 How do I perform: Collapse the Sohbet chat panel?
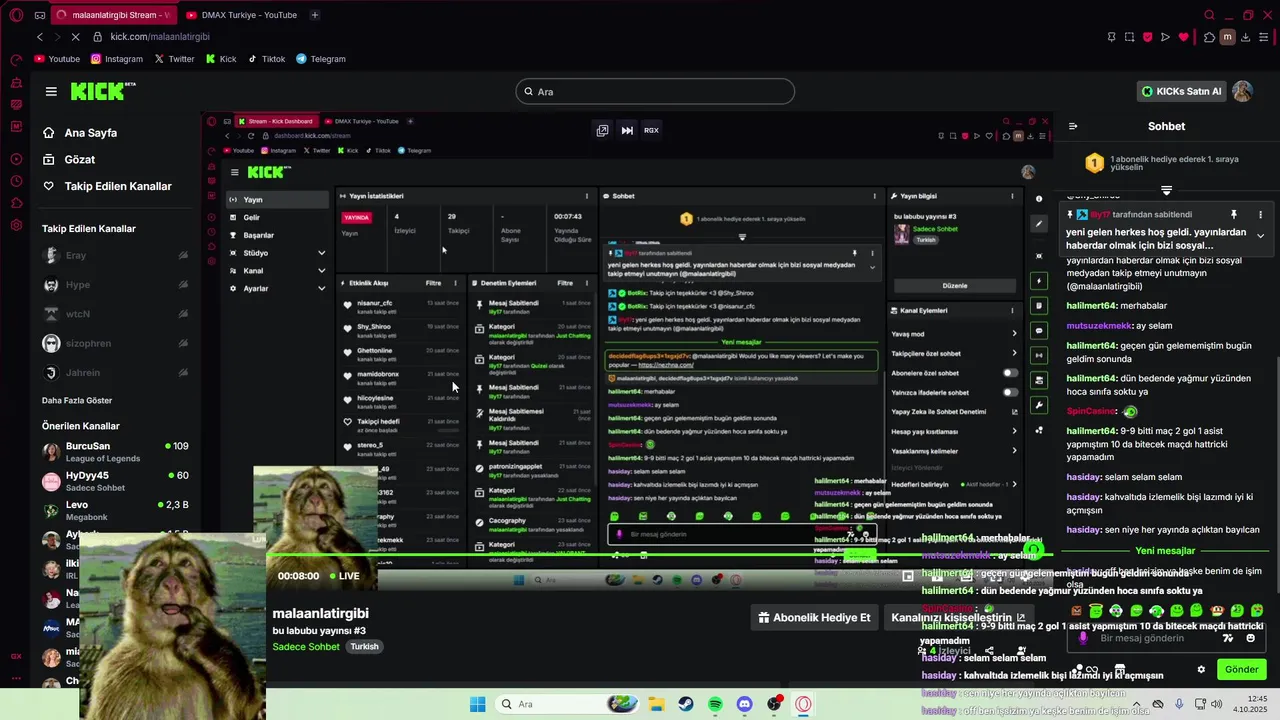coord(1073,126)
